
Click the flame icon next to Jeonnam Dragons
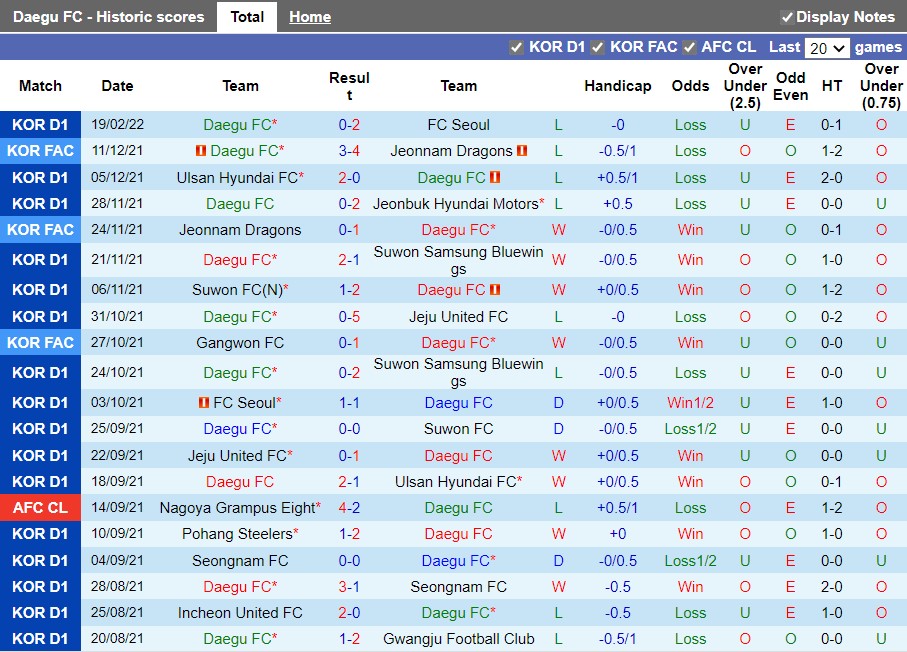(x=523, y=151)
